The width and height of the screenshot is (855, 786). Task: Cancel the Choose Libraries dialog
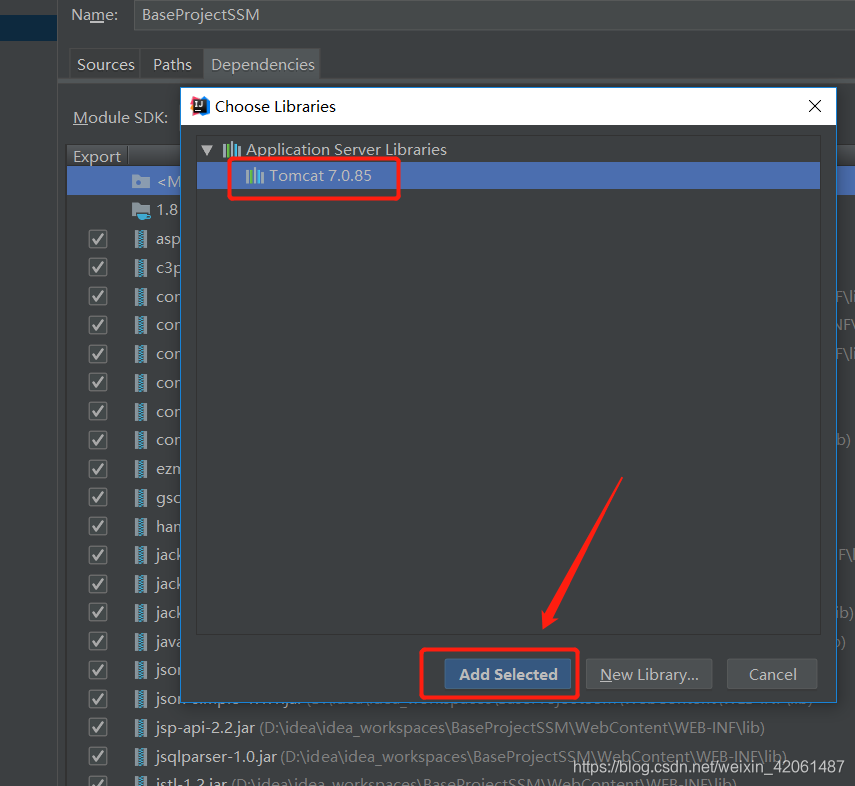click(772, 674)
